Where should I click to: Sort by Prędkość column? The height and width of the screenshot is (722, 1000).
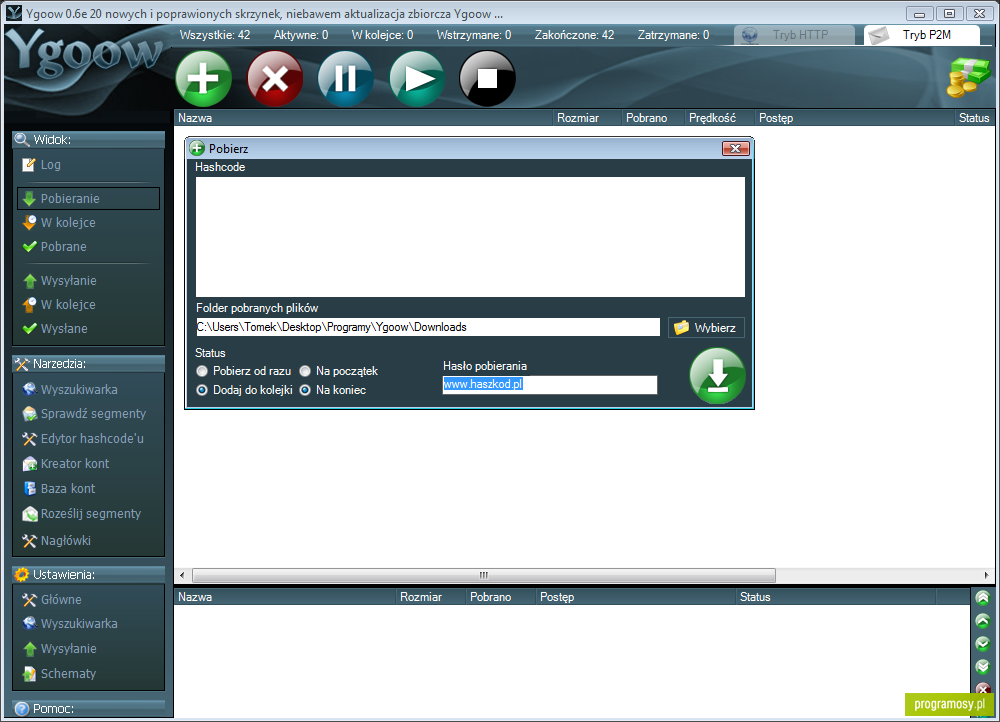(x=719, y=118)
